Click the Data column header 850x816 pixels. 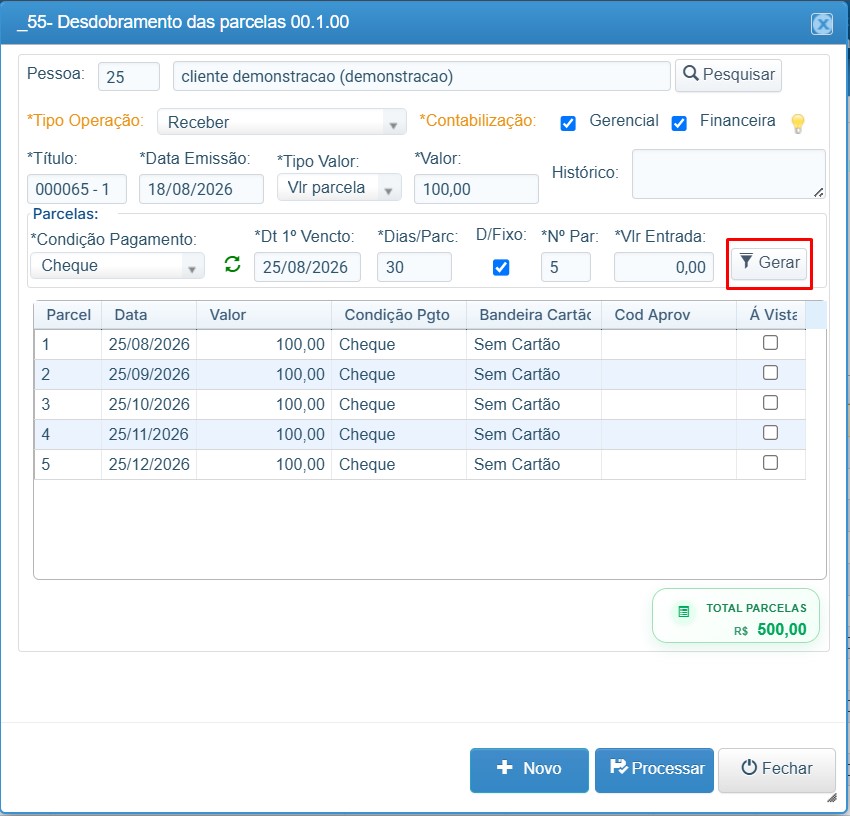[x=149, y=315]
